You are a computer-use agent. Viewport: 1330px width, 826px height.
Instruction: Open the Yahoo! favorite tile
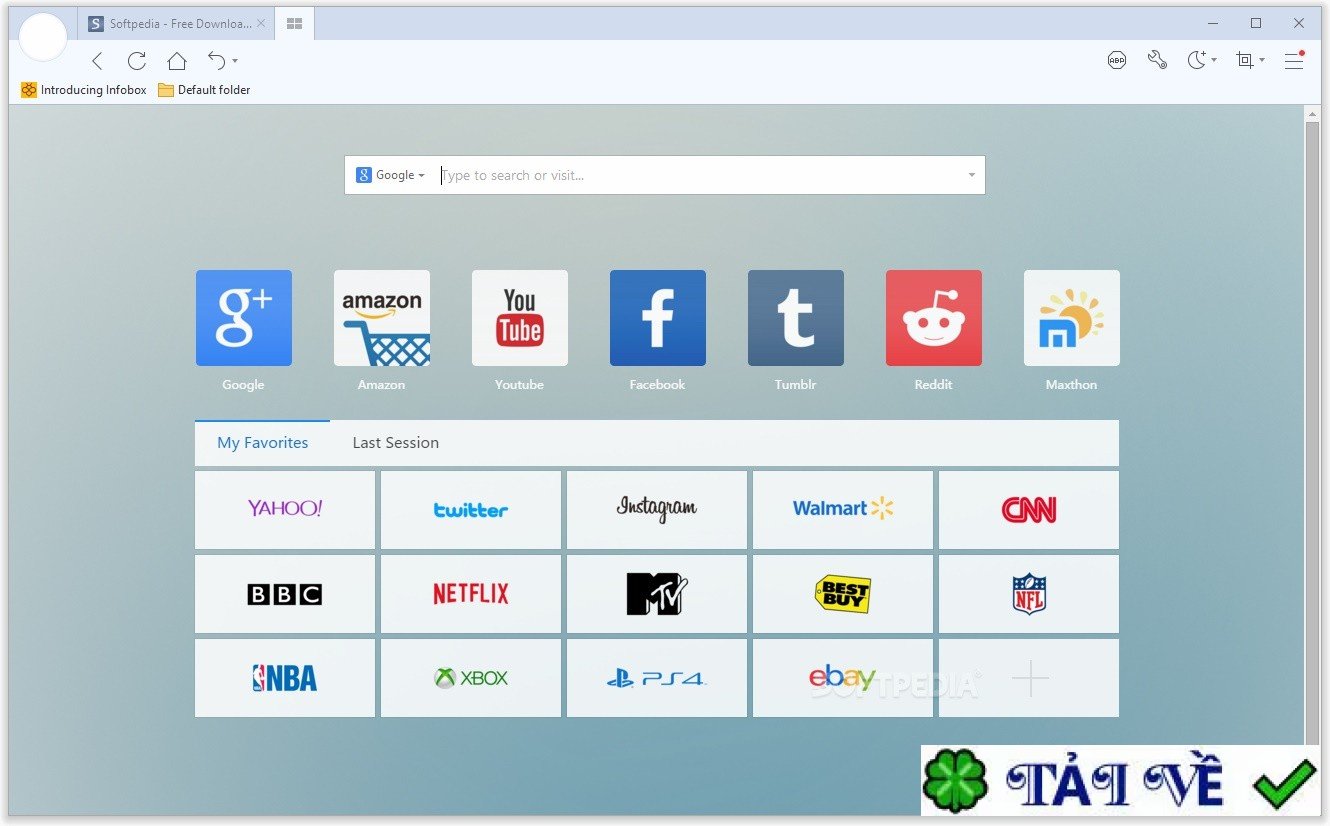click(x=285, y=510)
